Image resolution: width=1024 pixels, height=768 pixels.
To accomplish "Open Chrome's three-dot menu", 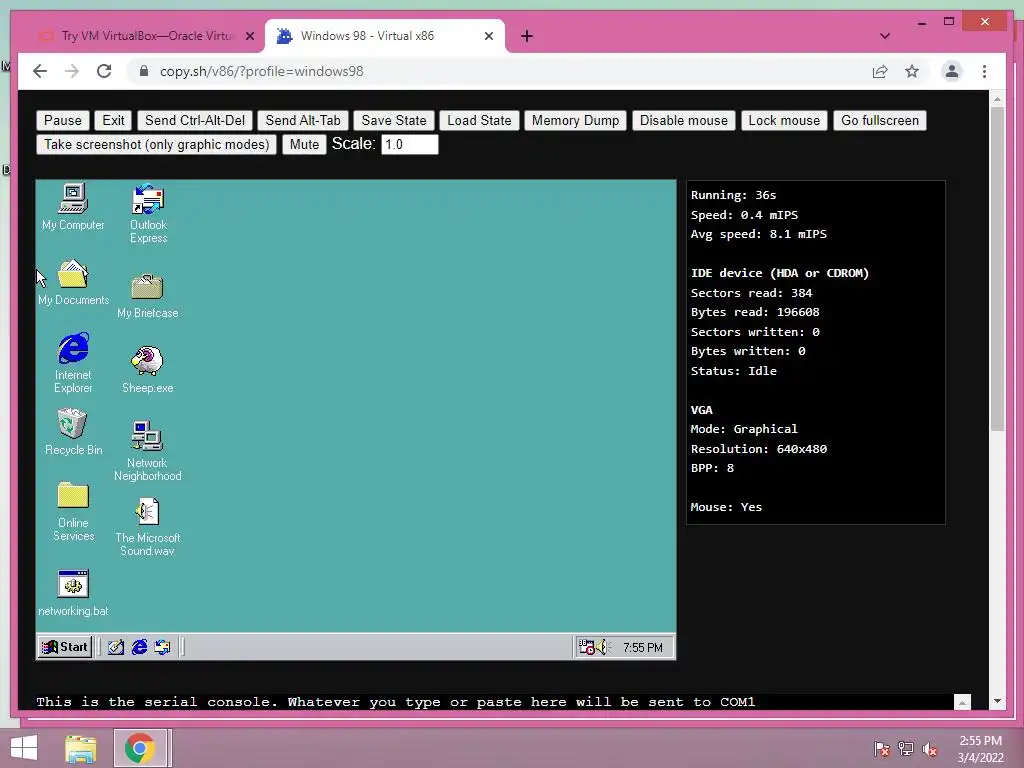I will point(984,71).
